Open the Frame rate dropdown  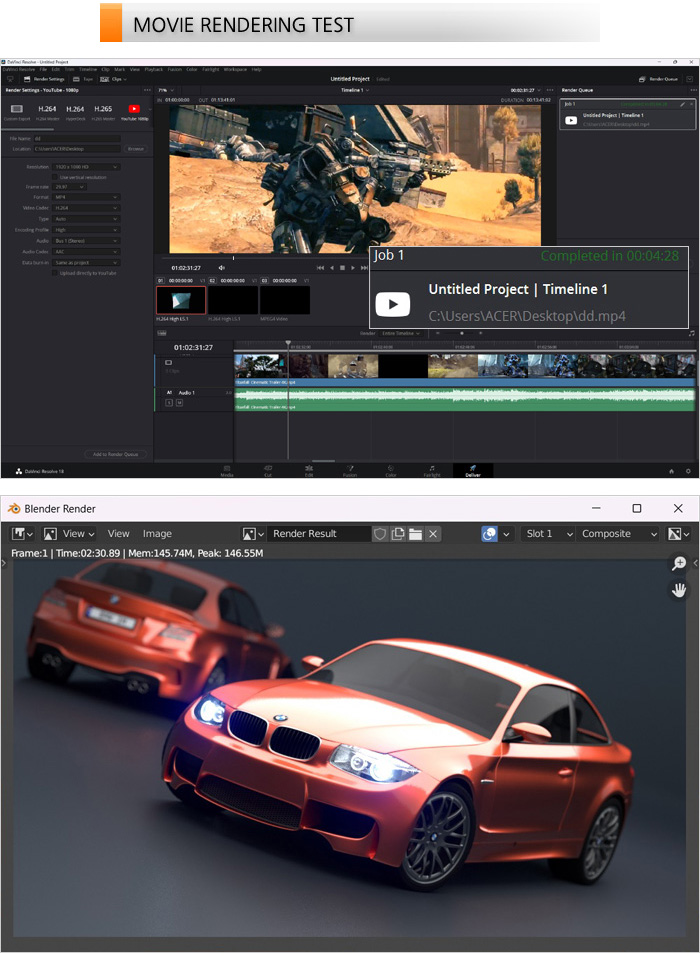pos(69,187)
